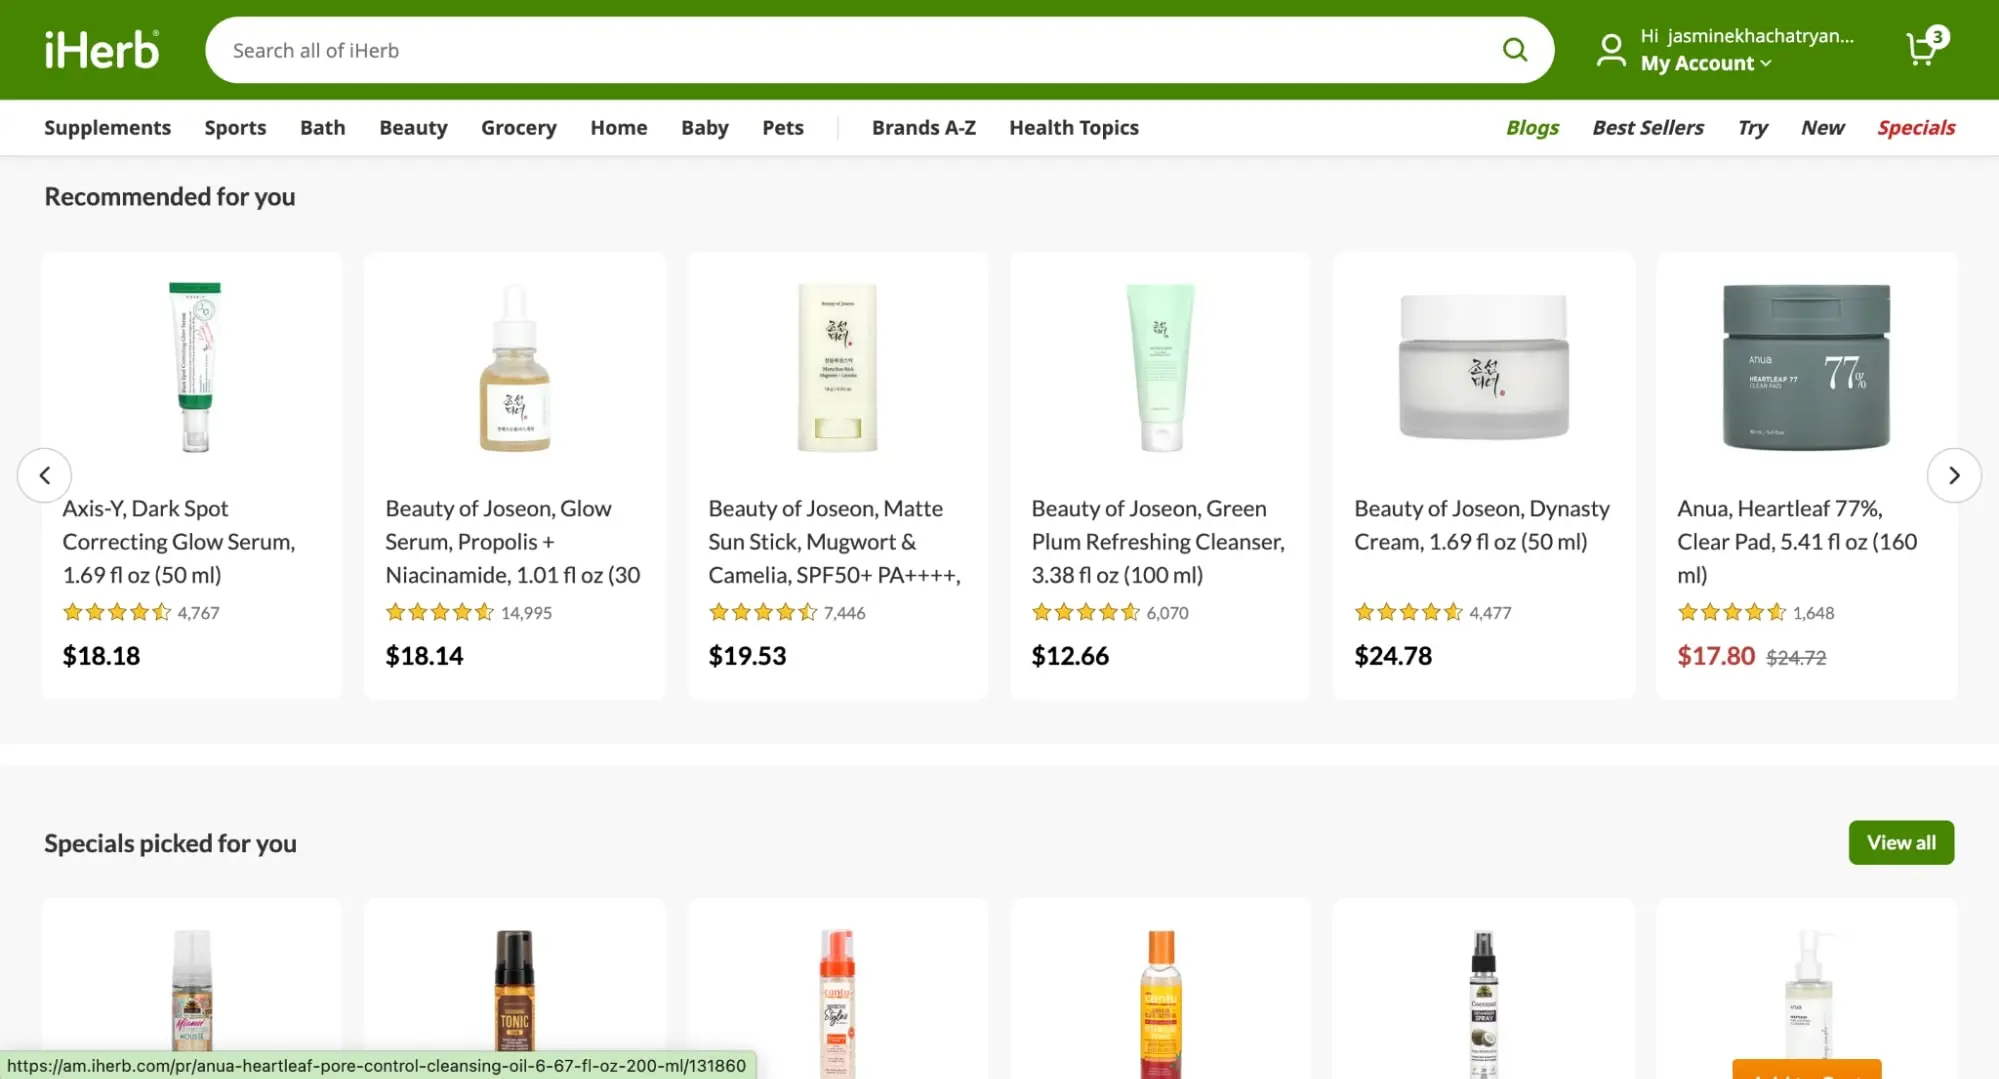Click the 4,477 reviews rating

(1433, 612)
